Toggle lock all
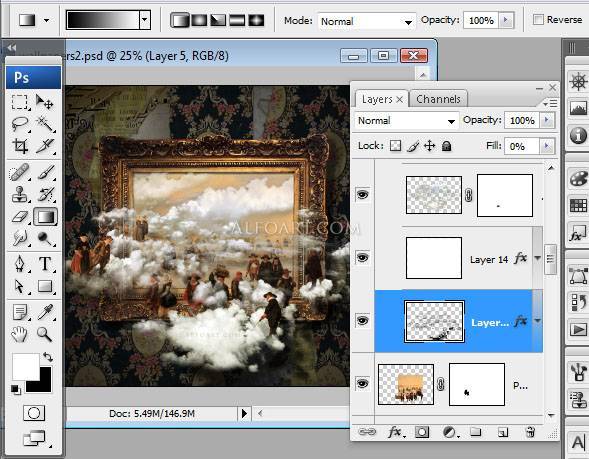The height and width of the screenshot is (459, 589). pyautogui.click(x=446, y=146)
